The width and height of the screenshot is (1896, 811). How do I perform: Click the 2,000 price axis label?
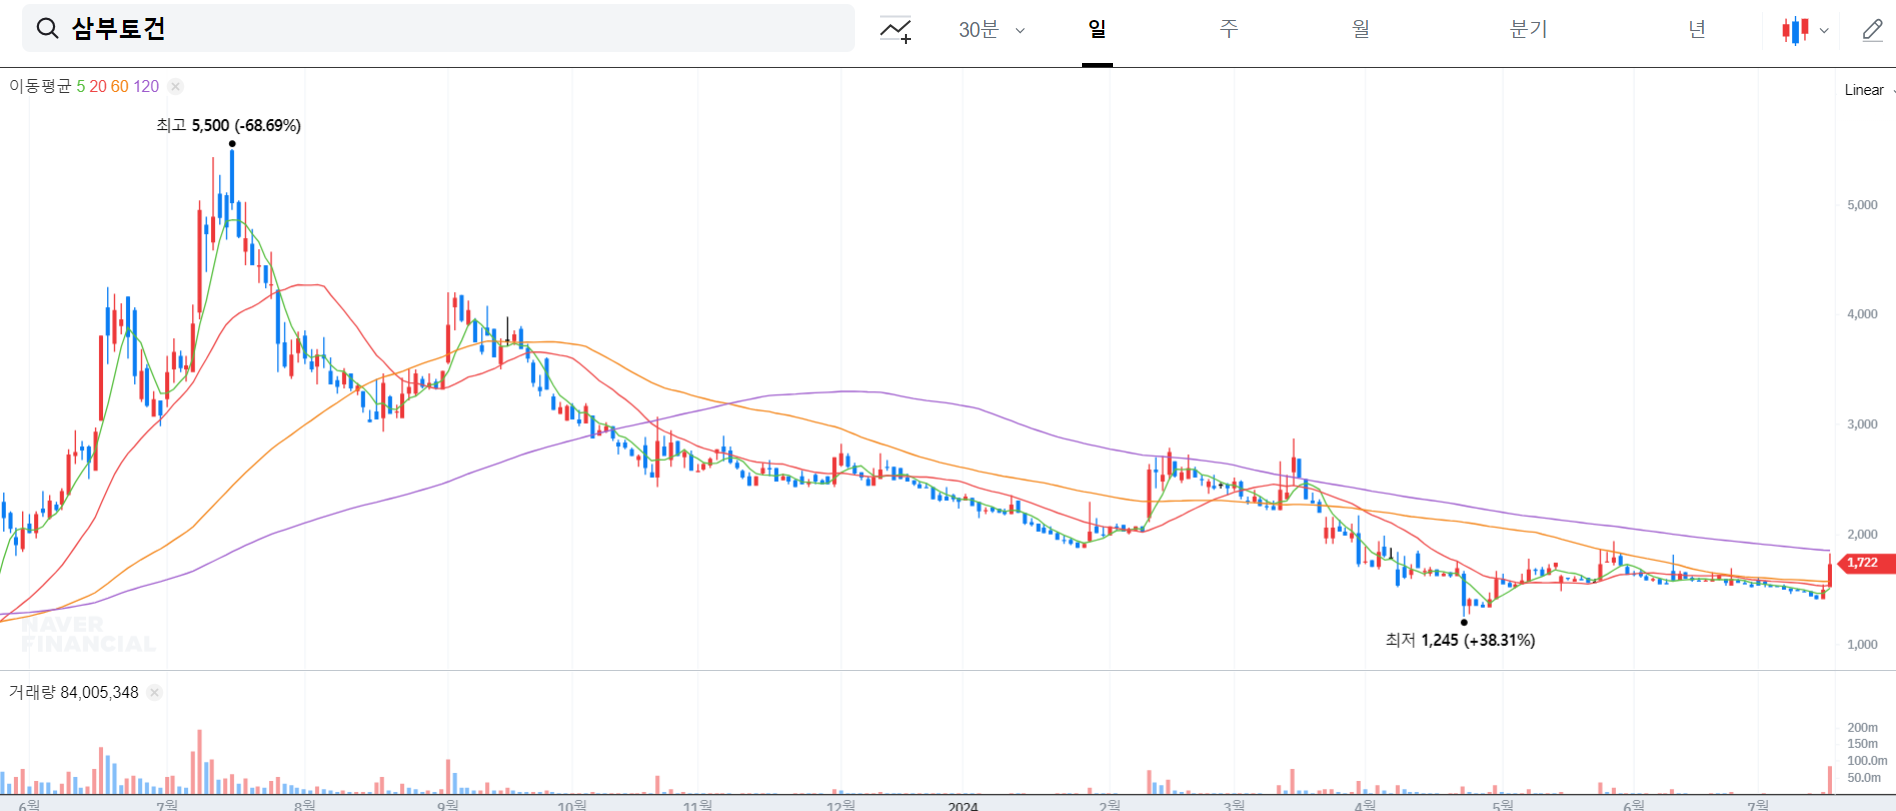(x=1862, y=534)
